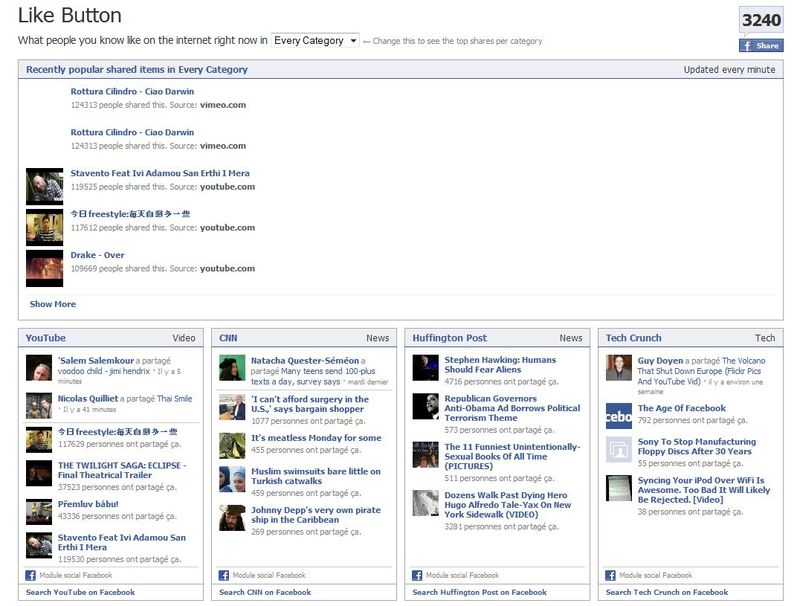This screenshot has width=800, height=606.
Task: Open Dozens Walk Past Dying Hero article
Action: coord(508,504)
